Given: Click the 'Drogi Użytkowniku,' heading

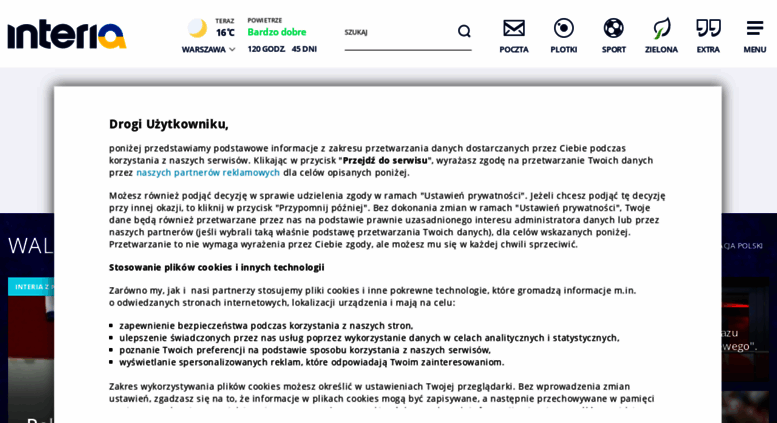Looking at the screenshot, I should tap(168, 124).
